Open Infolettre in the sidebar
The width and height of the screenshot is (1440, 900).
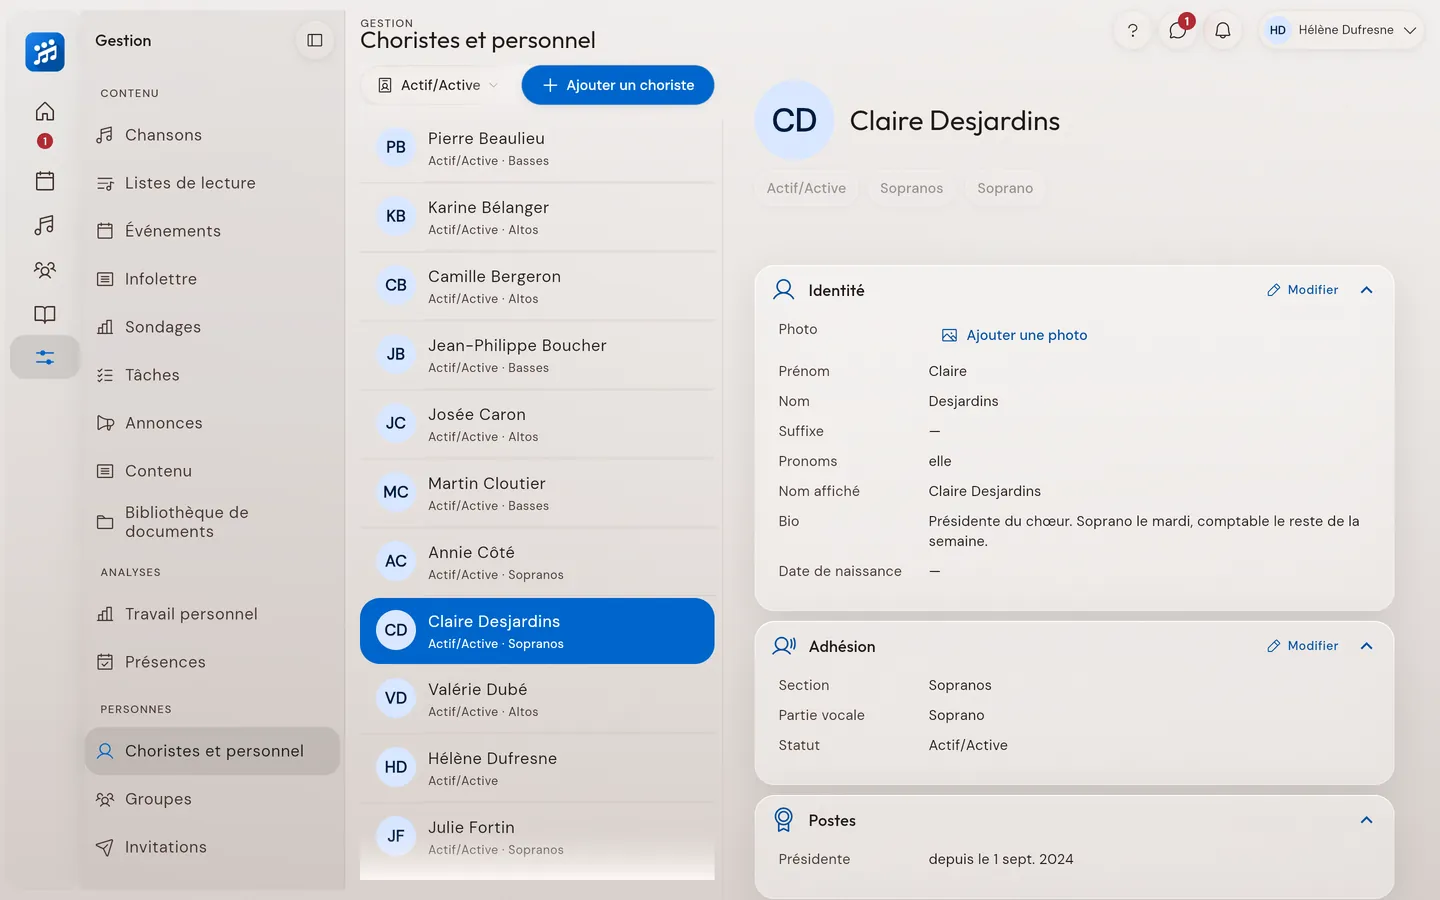[213, 279]
